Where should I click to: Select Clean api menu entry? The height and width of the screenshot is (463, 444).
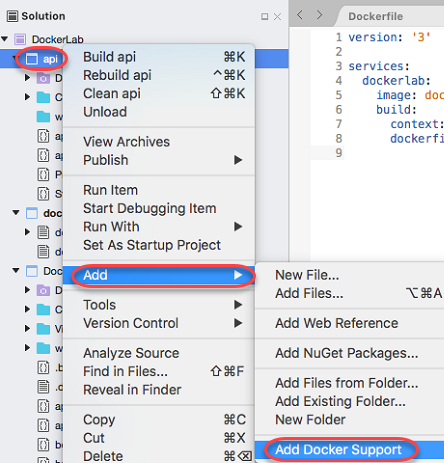tap(159, 94)
